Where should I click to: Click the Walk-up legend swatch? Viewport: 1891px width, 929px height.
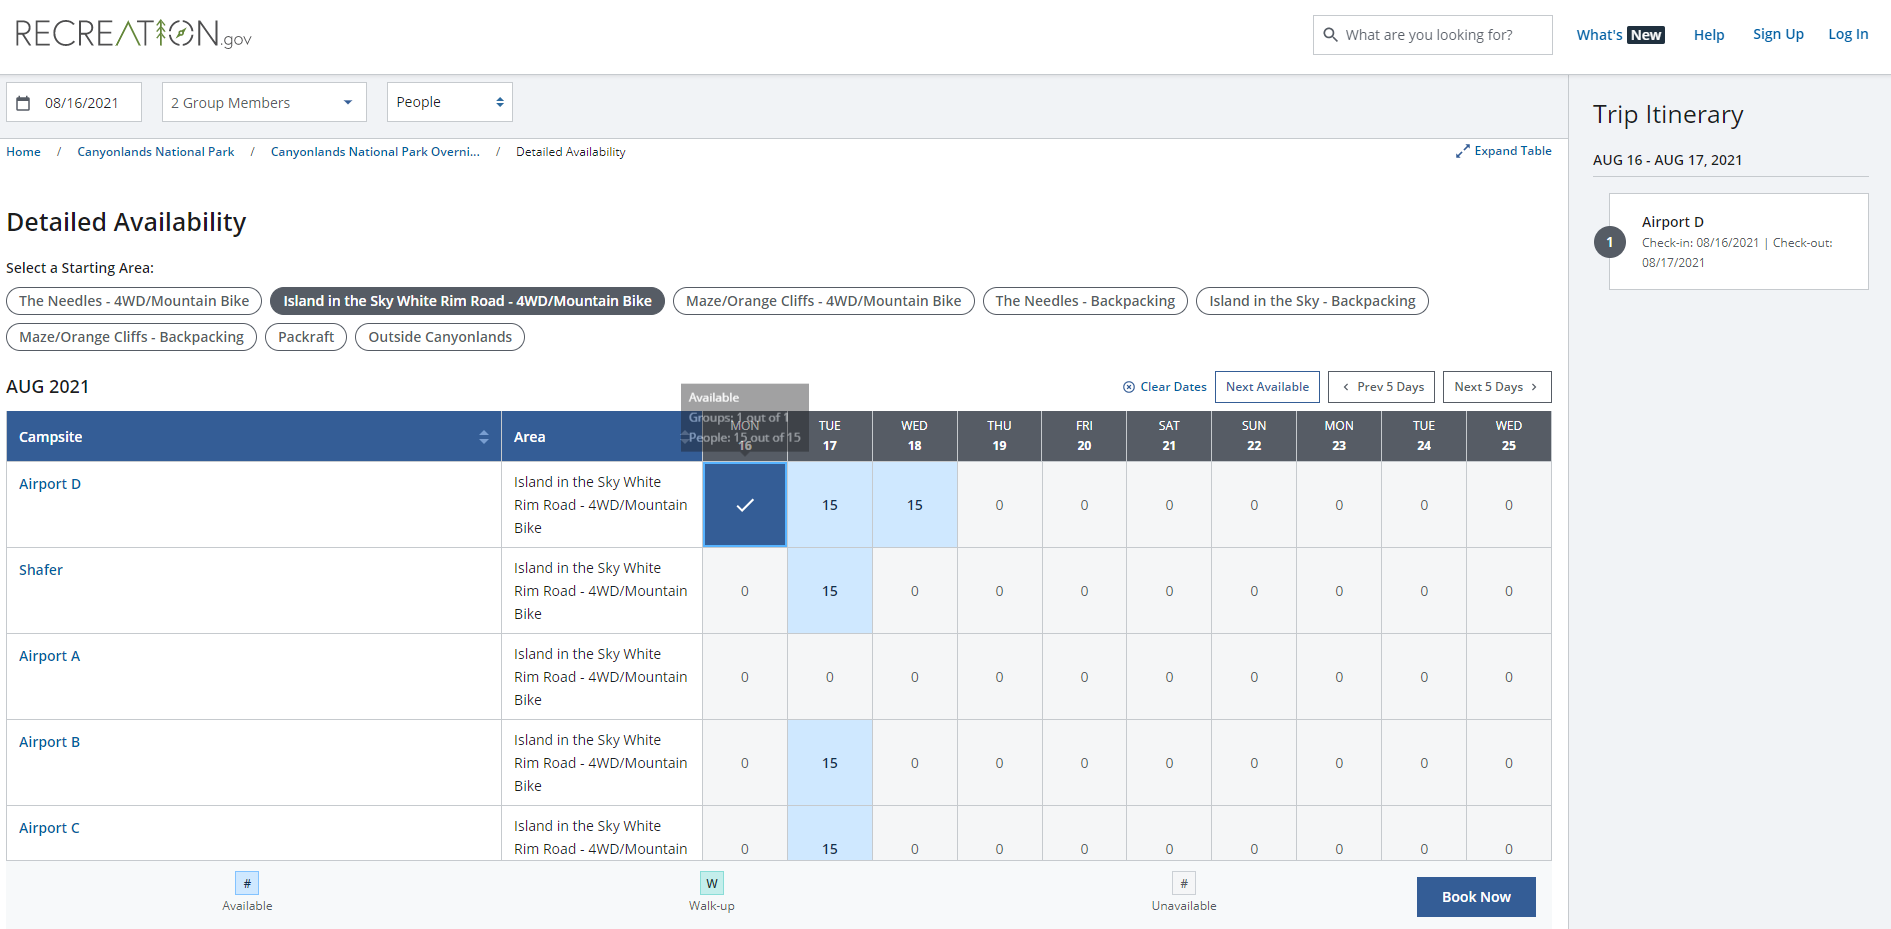711,883
